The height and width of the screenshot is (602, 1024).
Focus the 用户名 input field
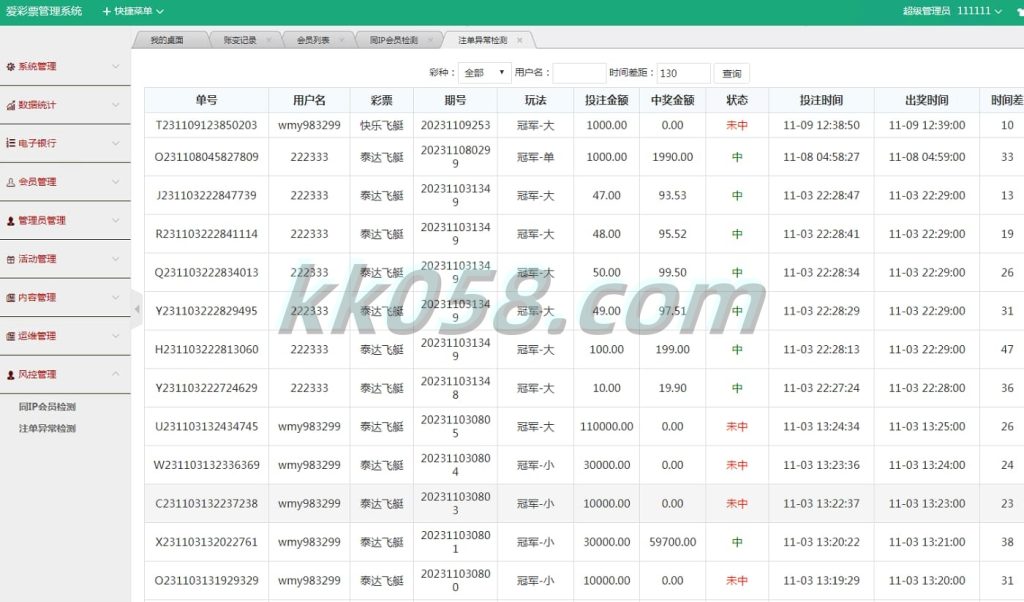579,73
